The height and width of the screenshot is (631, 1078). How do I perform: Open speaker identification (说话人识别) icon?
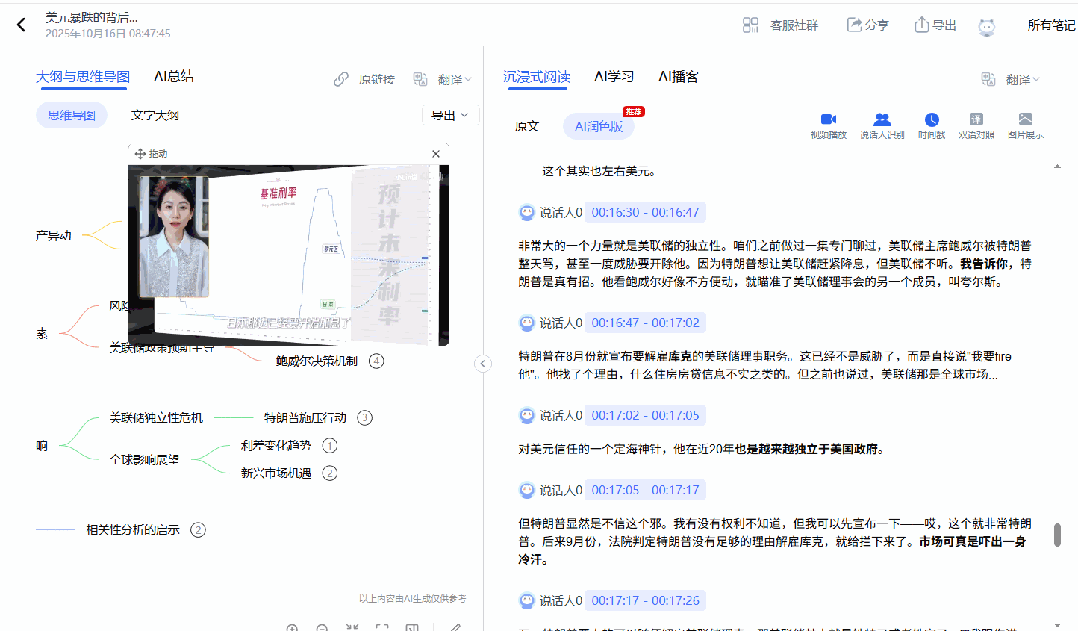[x=881, y=119]
